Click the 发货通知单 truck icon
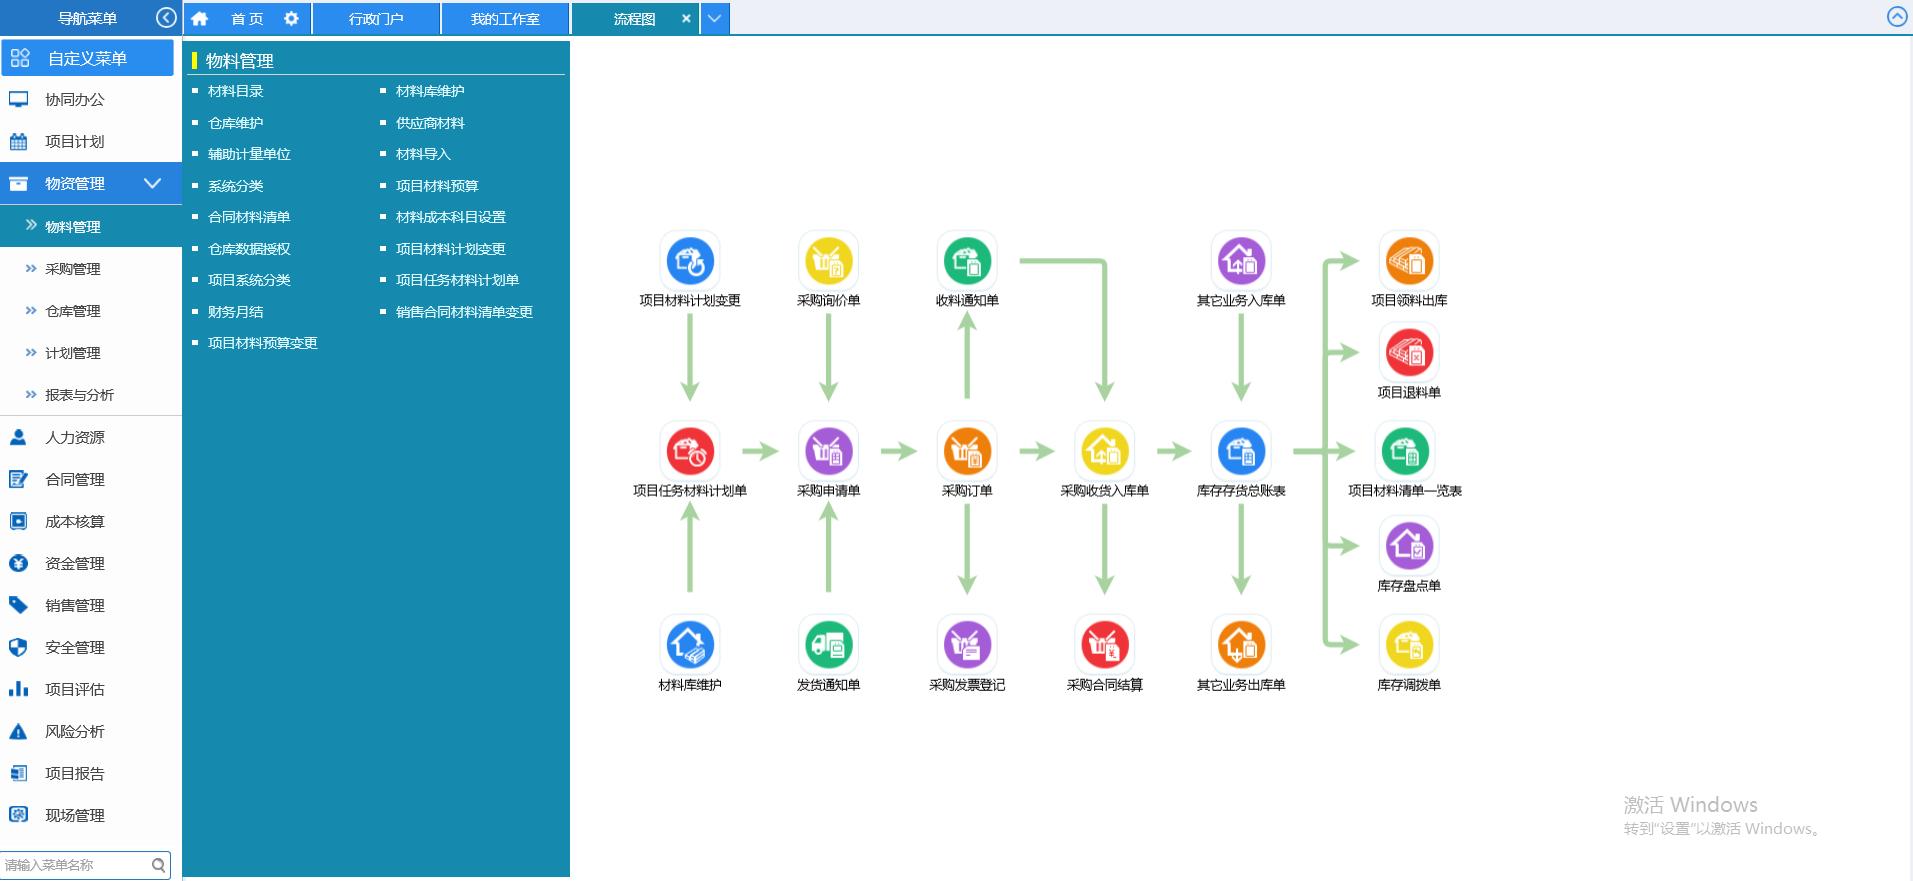 point(828,645)
